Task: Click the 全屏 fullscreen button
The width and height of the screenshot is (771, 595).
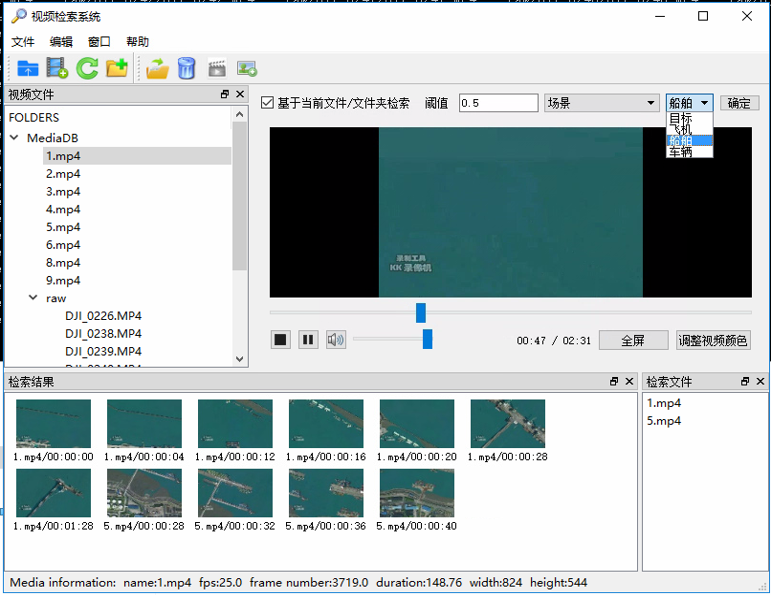Action: [633, 340]
